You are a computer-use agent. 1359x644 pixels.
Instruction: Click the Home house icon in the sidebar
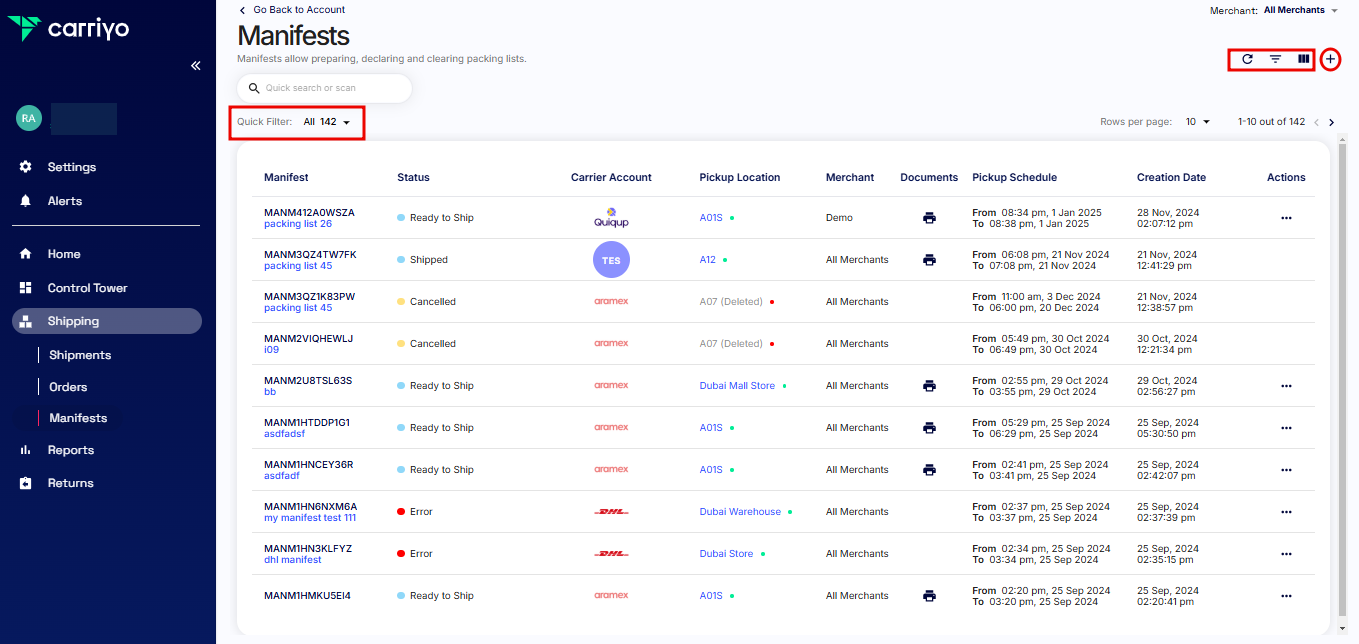(25, 254)
